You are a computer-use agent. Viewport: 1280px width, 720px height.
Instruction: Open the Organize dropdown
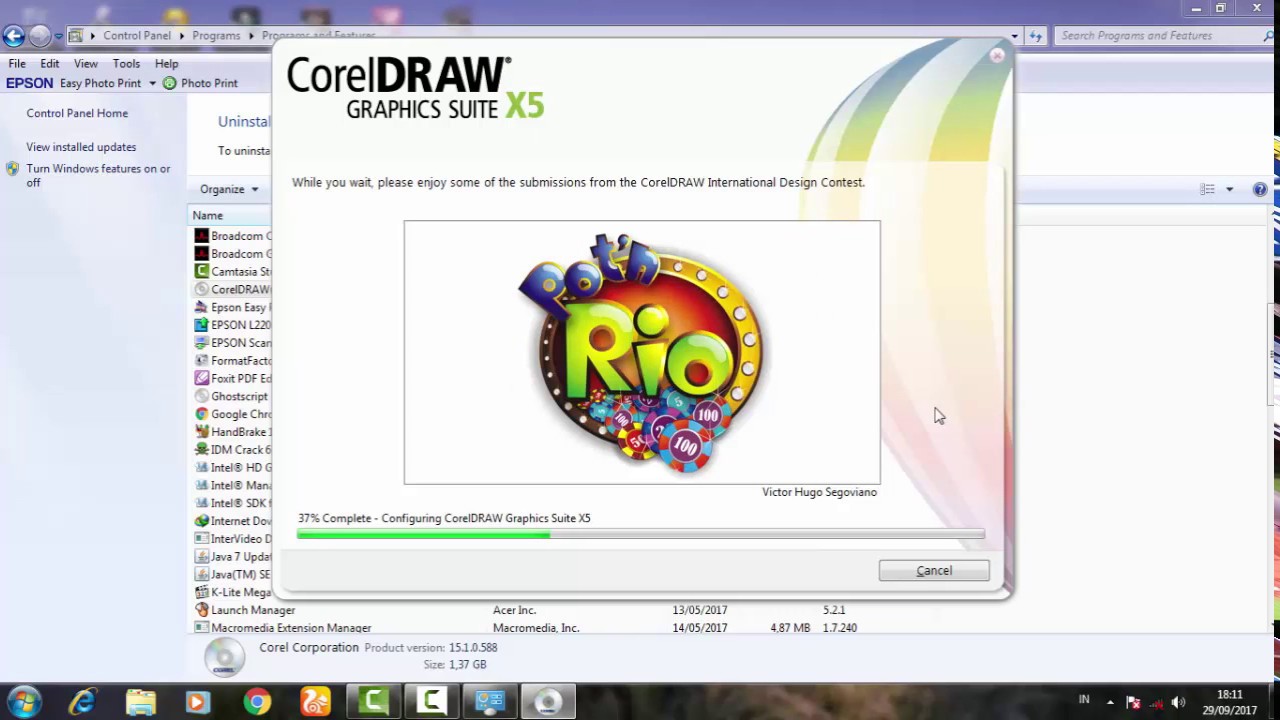coord(229,189)
